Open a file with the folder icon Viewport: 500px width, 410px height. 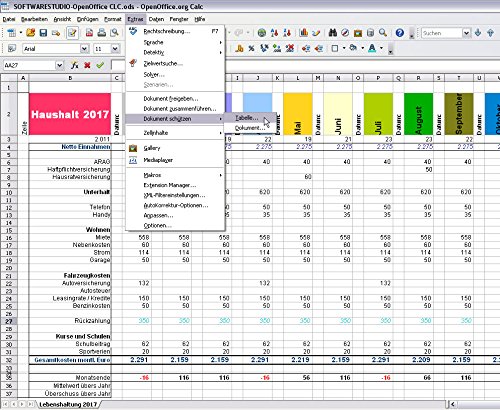[31, 33]
